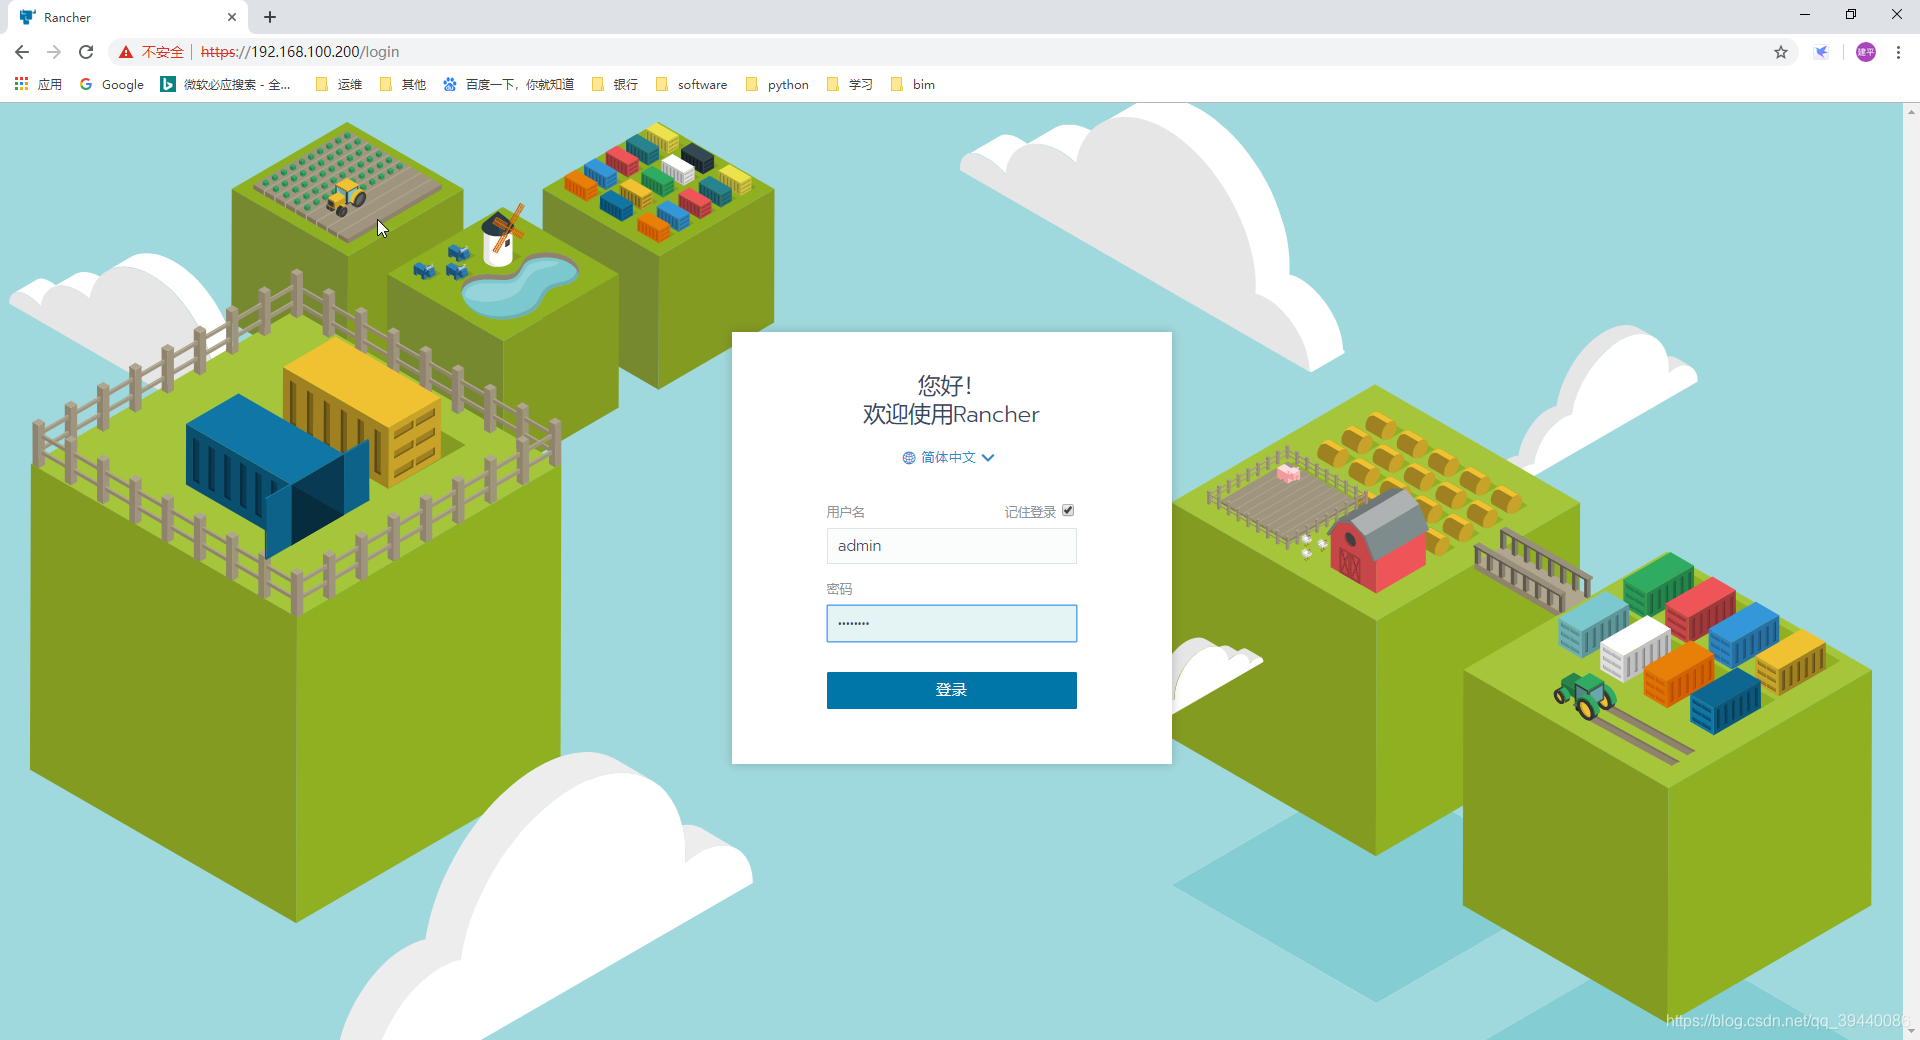Screen dimensions: 1920x1040
Task: Click the browser Forward arrow
Action: pos(54,52)
